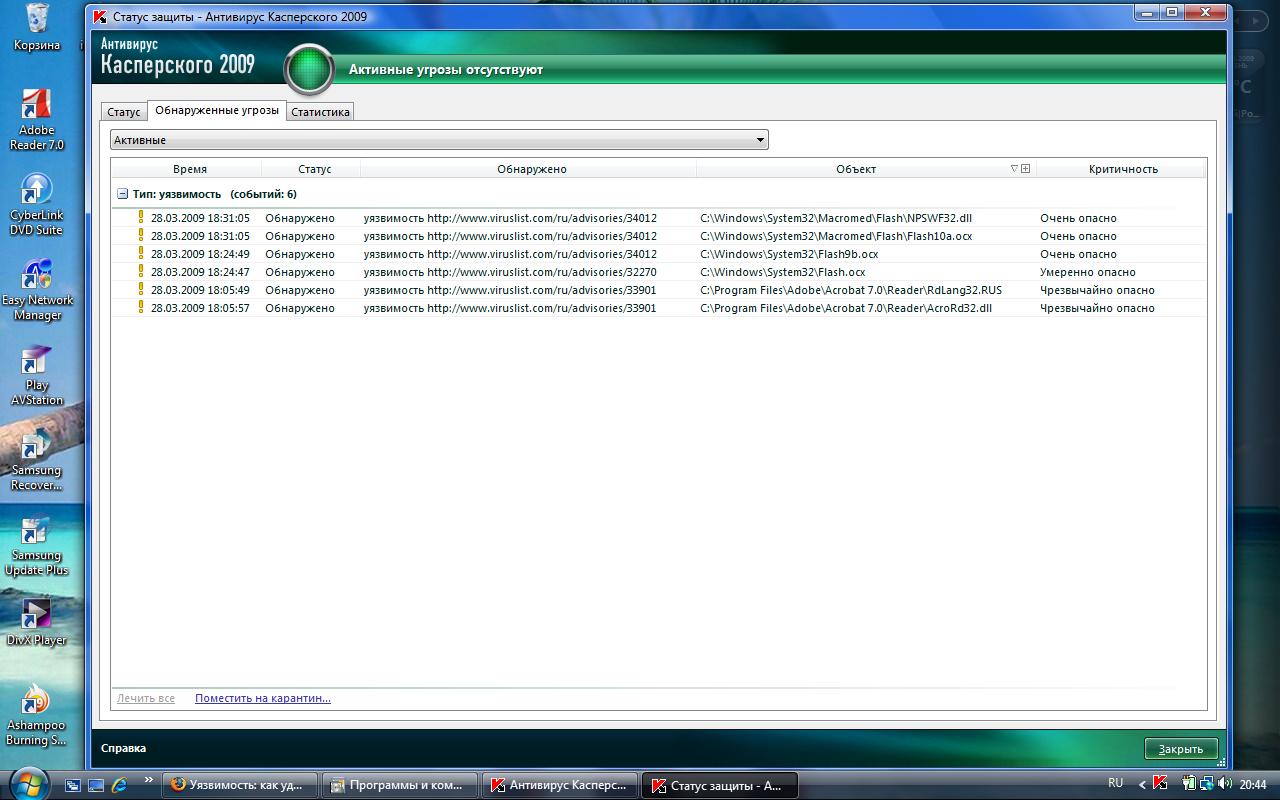
Task: Select the RdLang32.RUS file path
Action: click(851, 290)
